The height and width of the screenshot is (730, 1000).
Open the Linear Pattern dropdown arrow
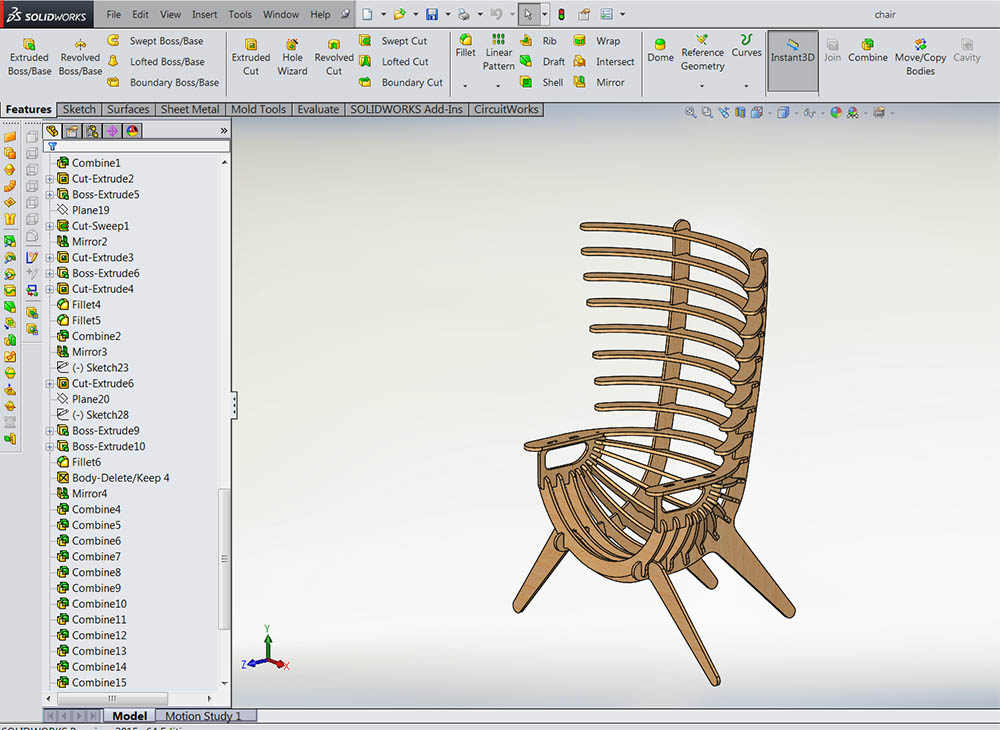pos(499,85)
